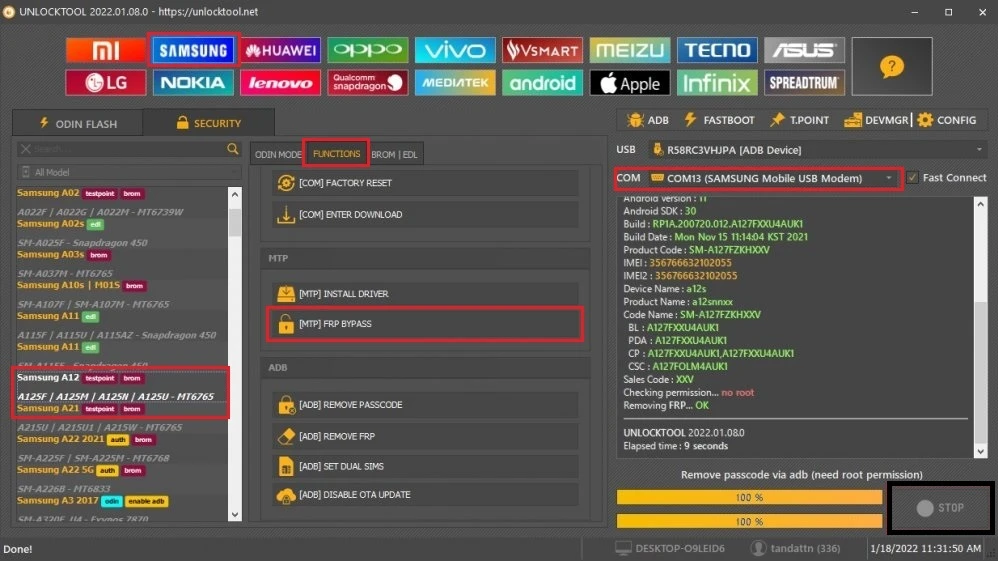Open the ADB tool
Image resolution: width=998 pixels, height=561 pixels.
[648, 120]
